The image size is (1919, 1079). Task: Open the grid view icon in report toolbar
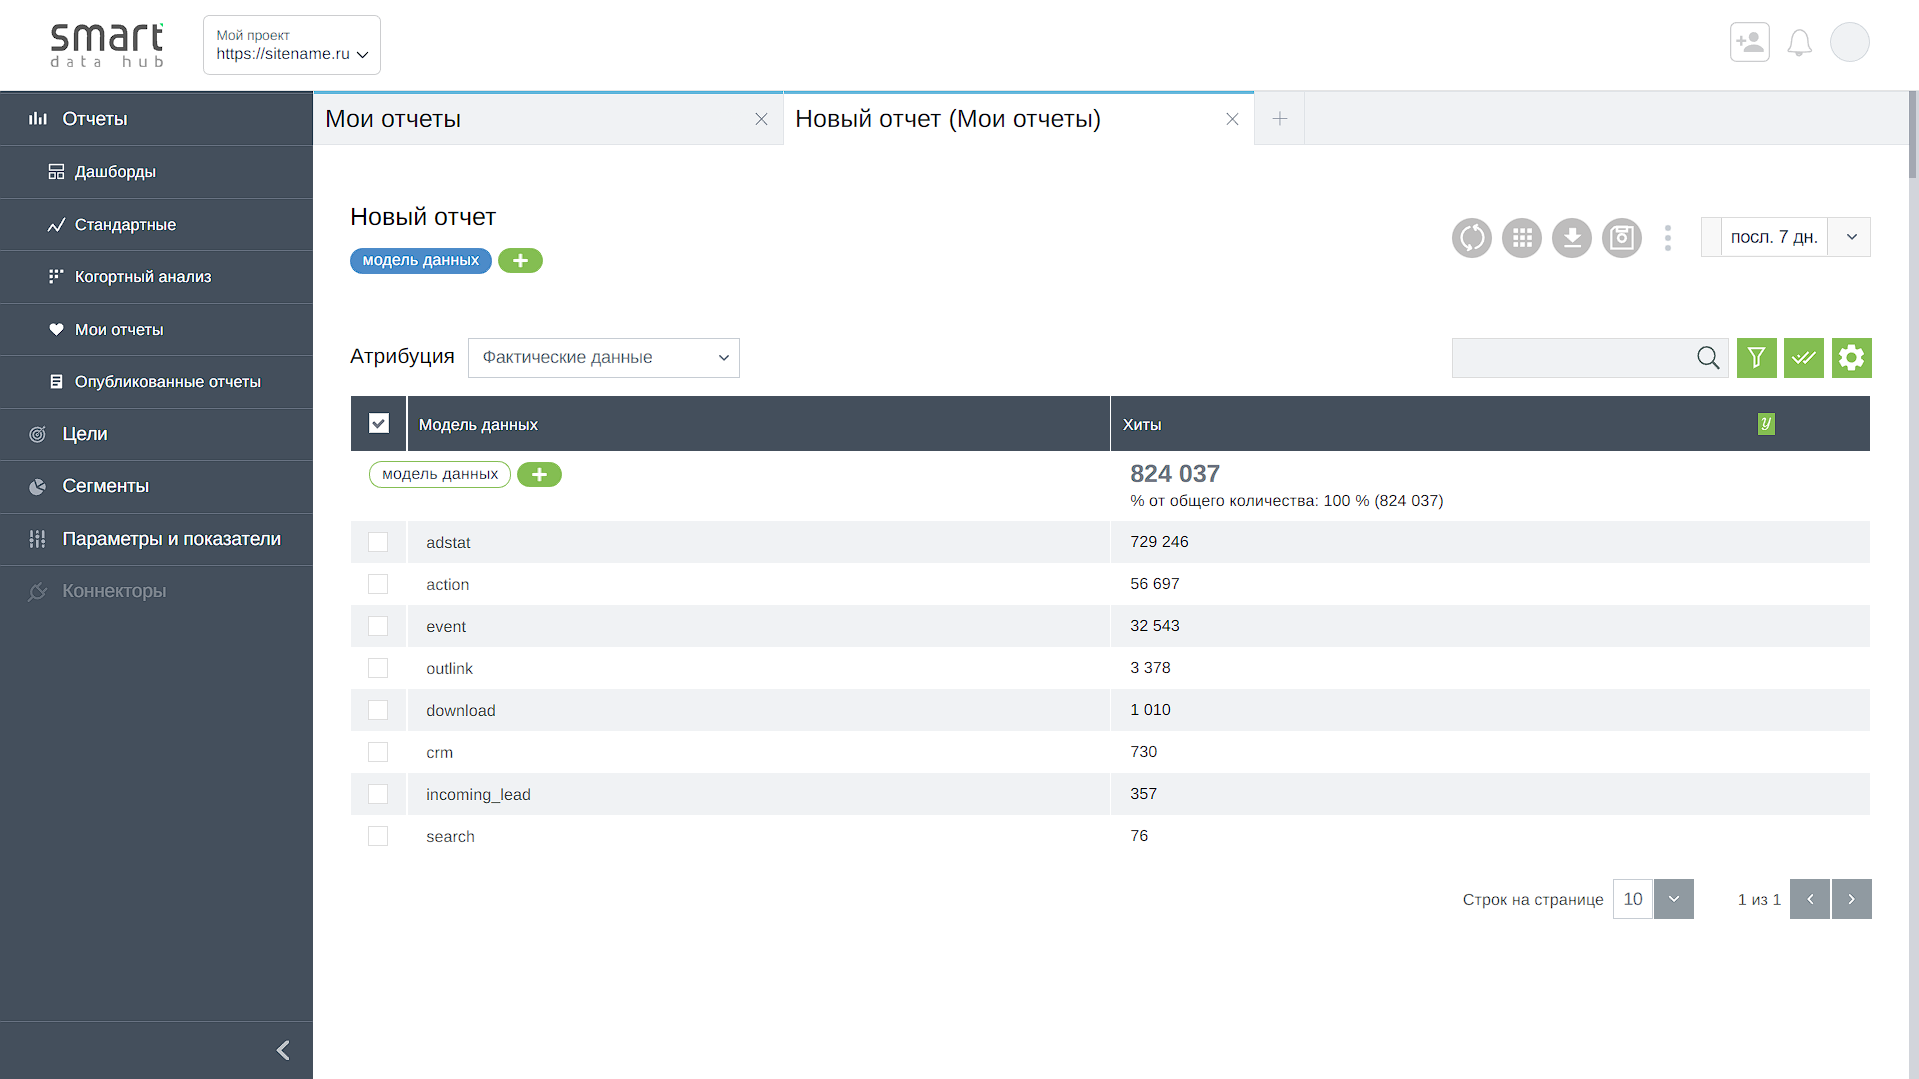1522,238
